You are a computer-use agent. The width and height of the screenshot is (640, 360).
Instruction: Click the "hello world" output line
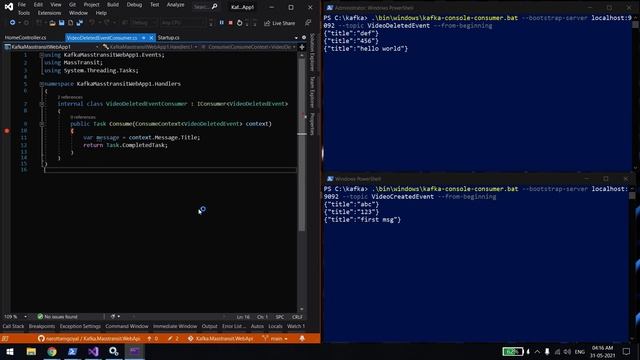point(366,49)
